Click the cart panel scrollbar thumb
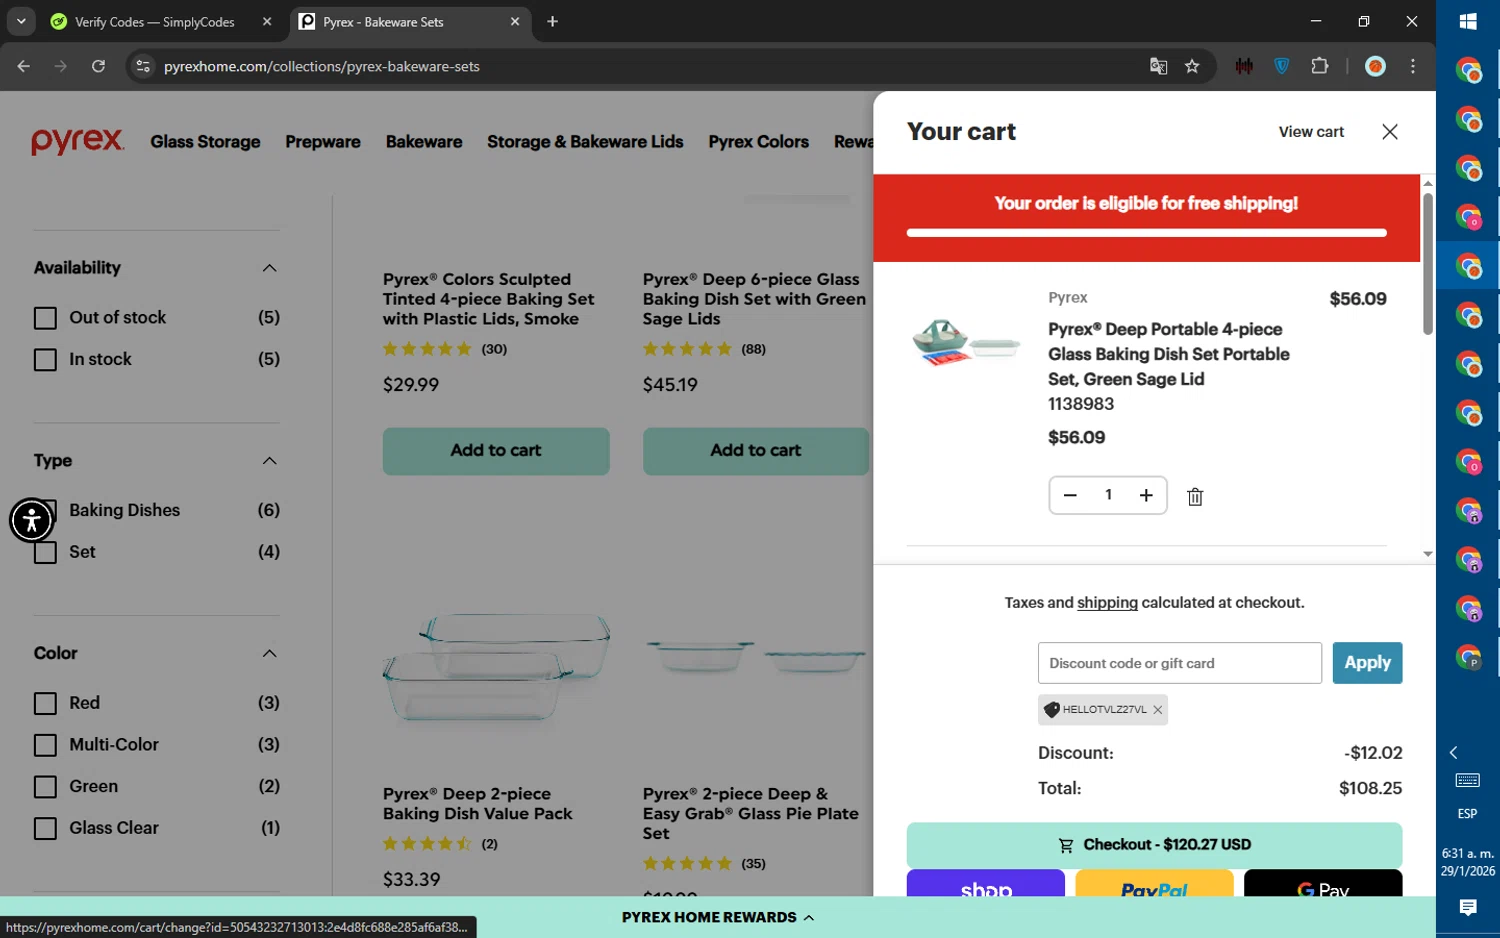This screenshot has height=938, width=1500. [1428, 264]
